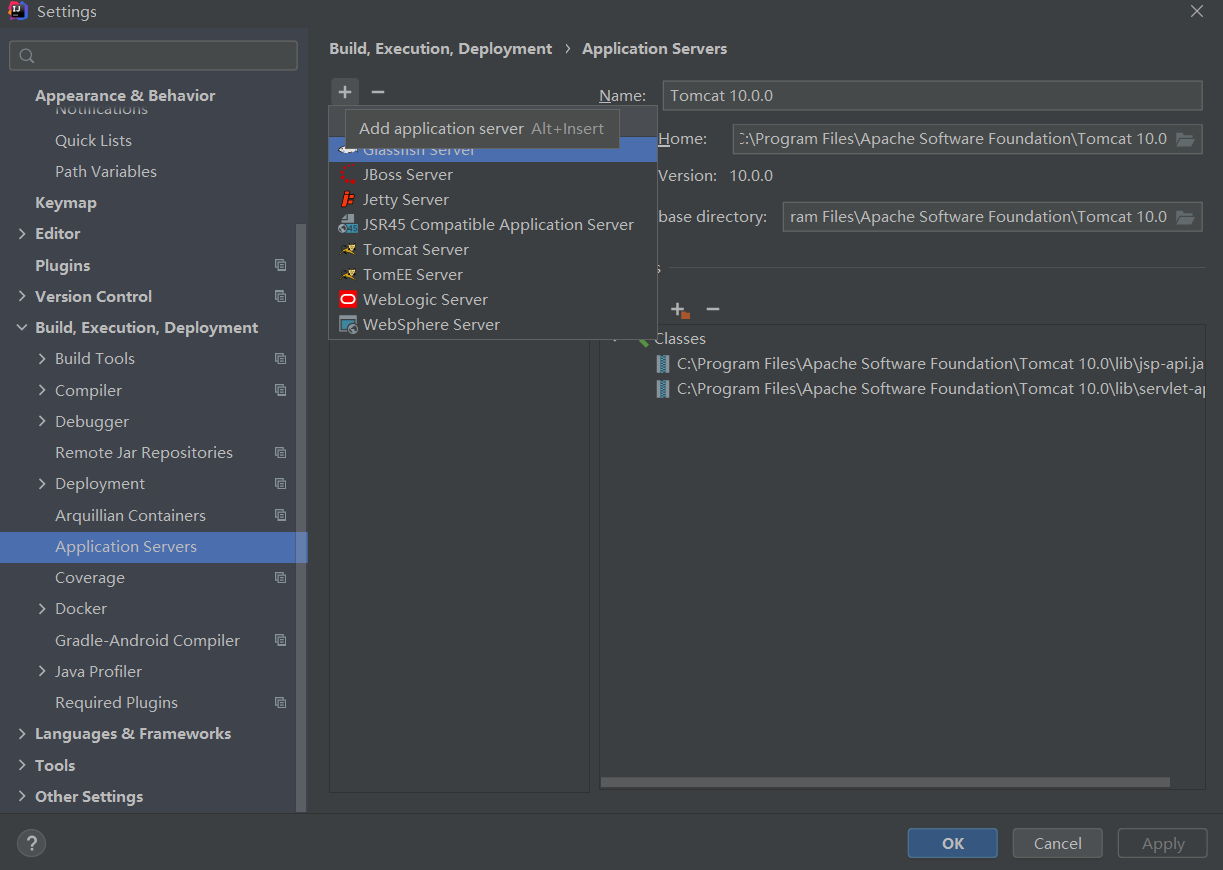Click Build, Execution, Deployment breadcrumb link
Screen dimensions: 1223x870
440,48
